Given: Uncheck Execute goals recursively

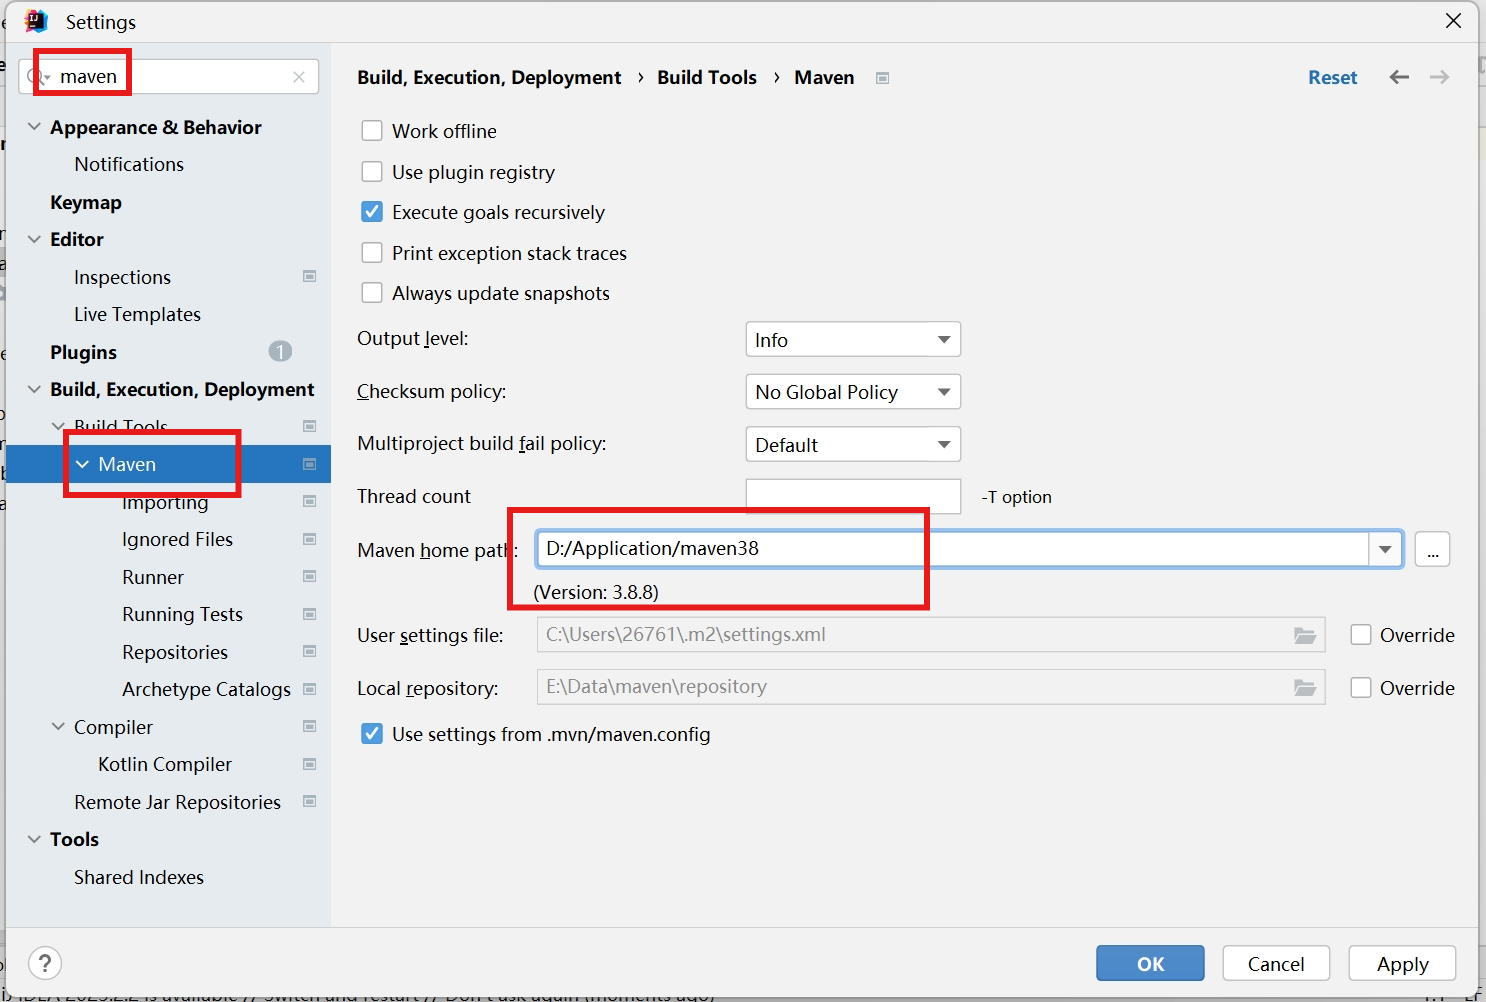Looking at the screenshot, I should [372, 212].
